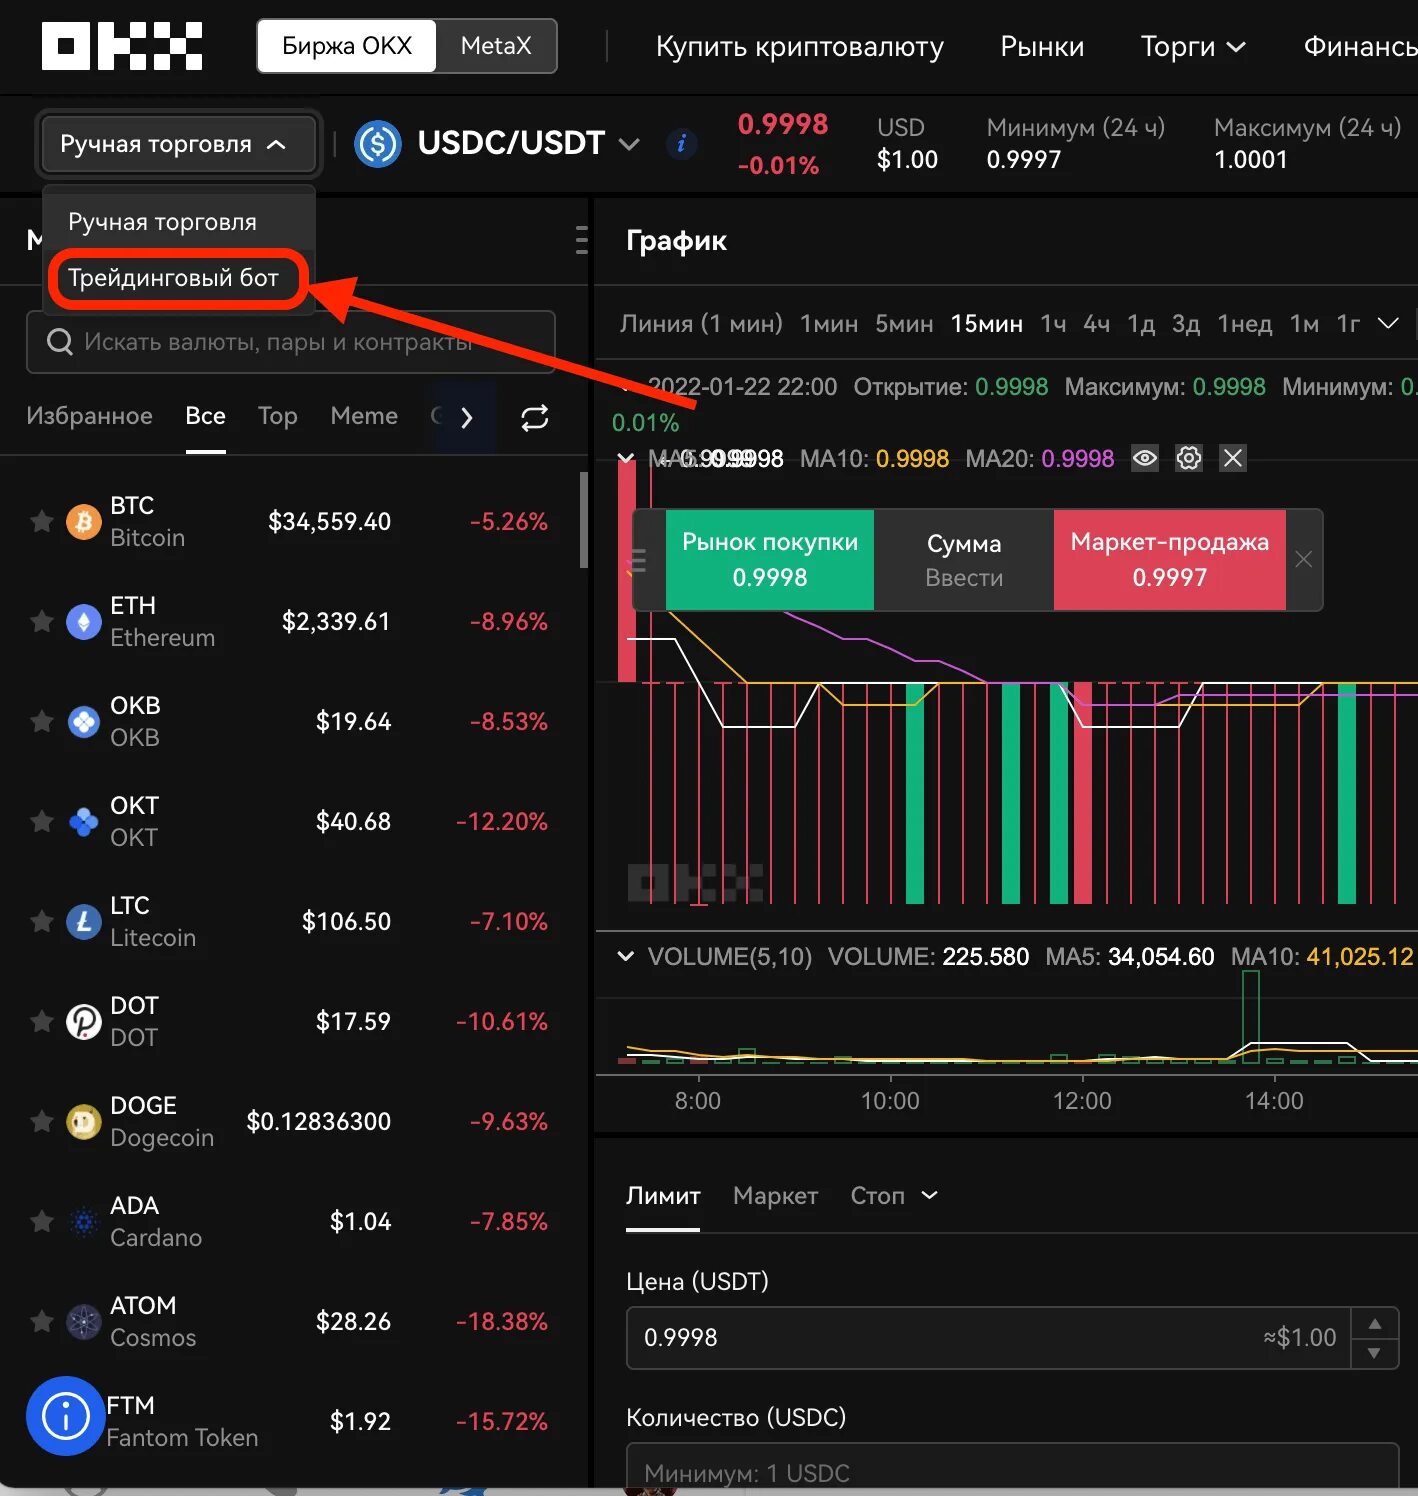Open USDC coin icon next to pair name

click(378, 144)
